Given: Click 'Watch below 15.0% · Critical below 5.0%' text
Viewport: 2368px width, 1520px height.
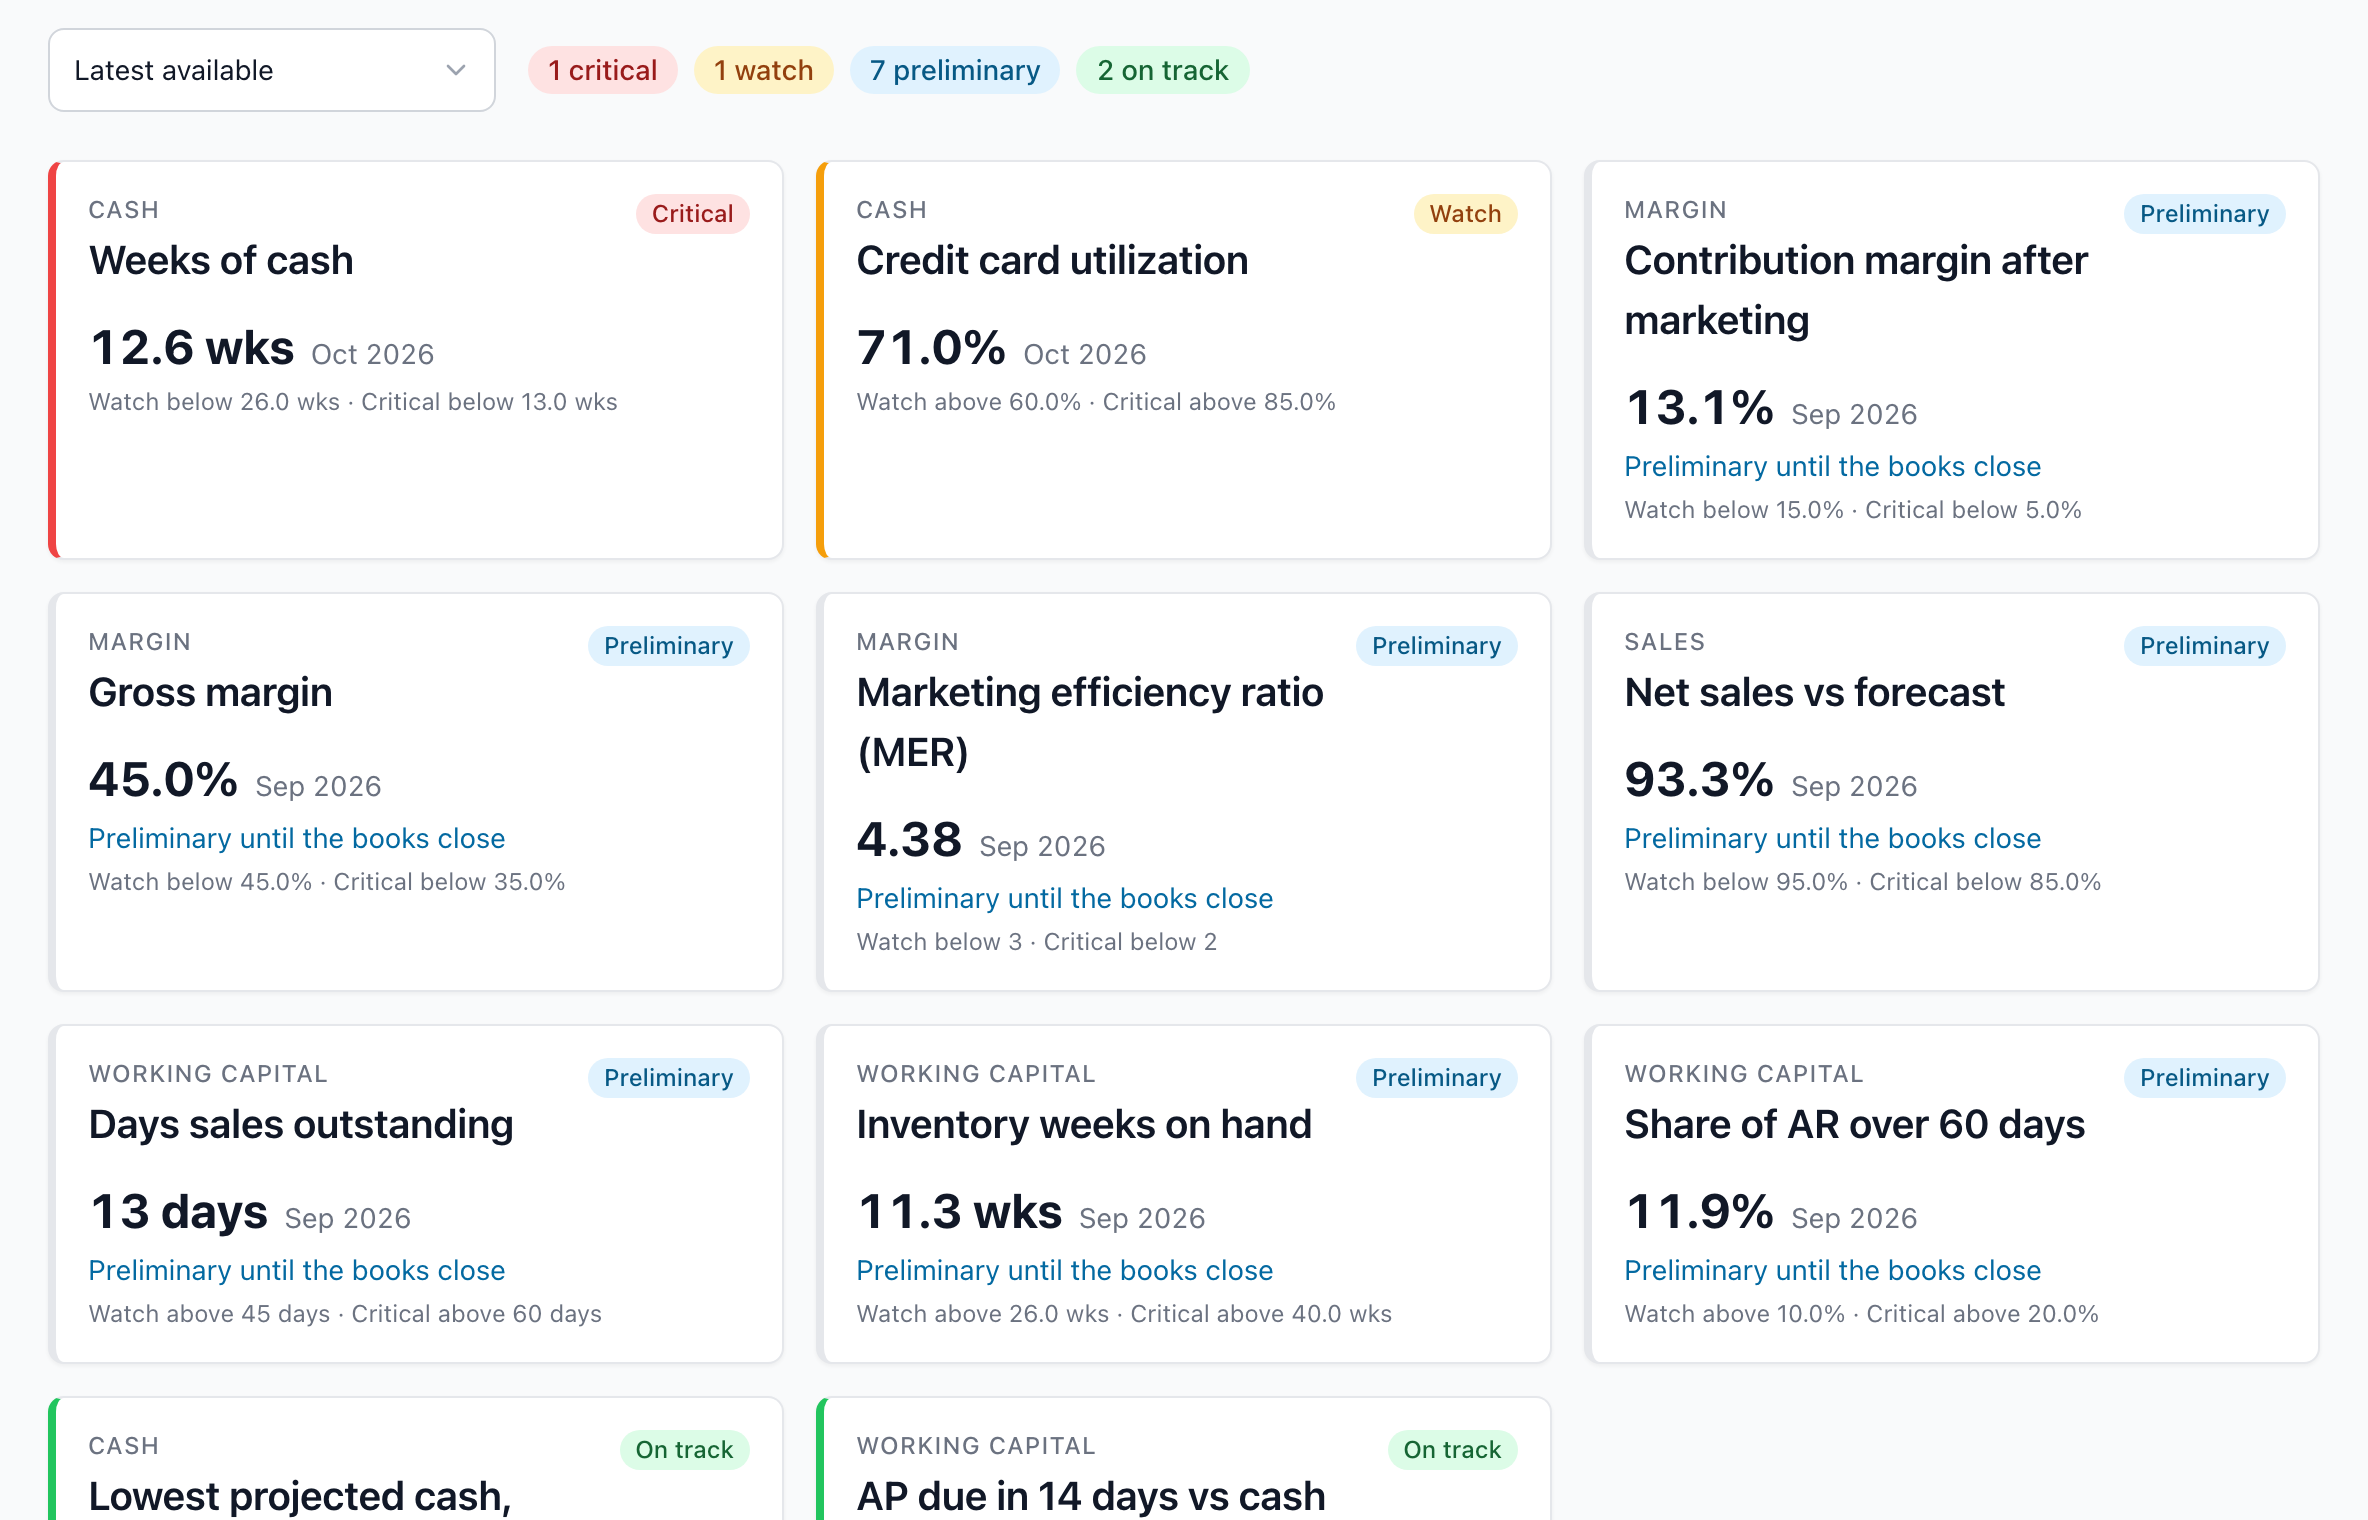Looking at the screenshot, I should point(1852,510).
